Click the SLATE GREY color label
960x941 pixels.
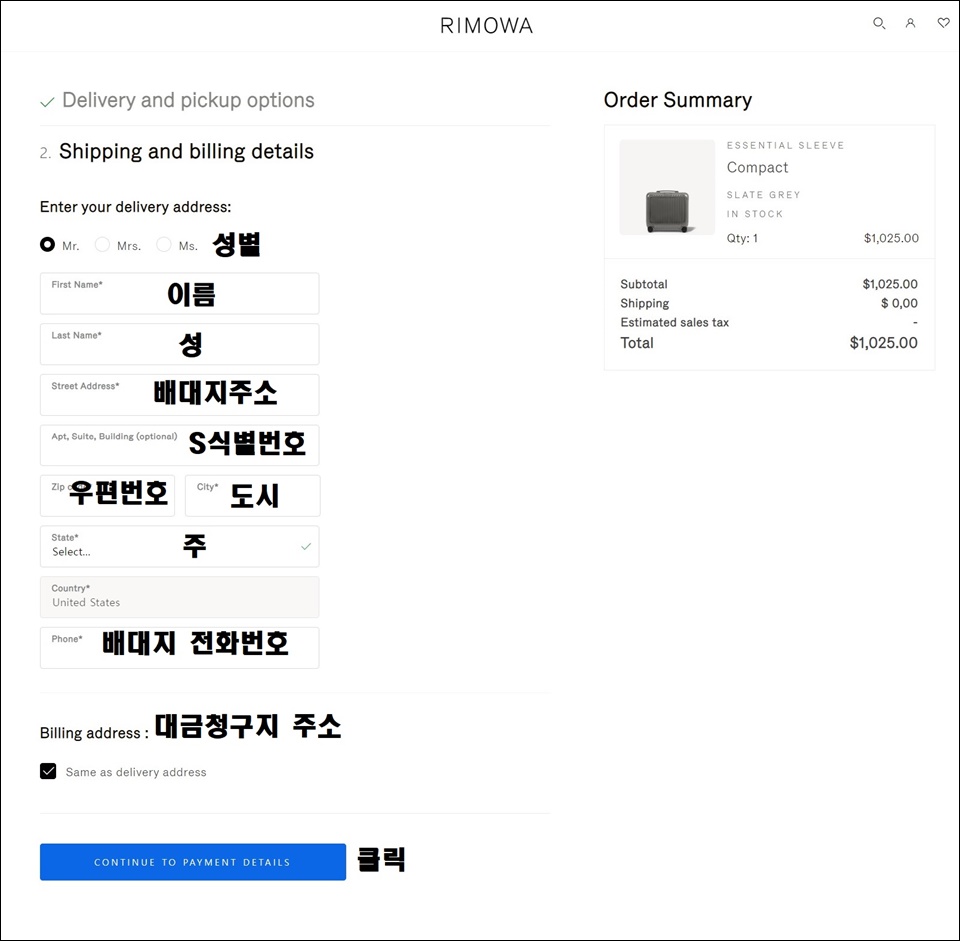(763, 195)
